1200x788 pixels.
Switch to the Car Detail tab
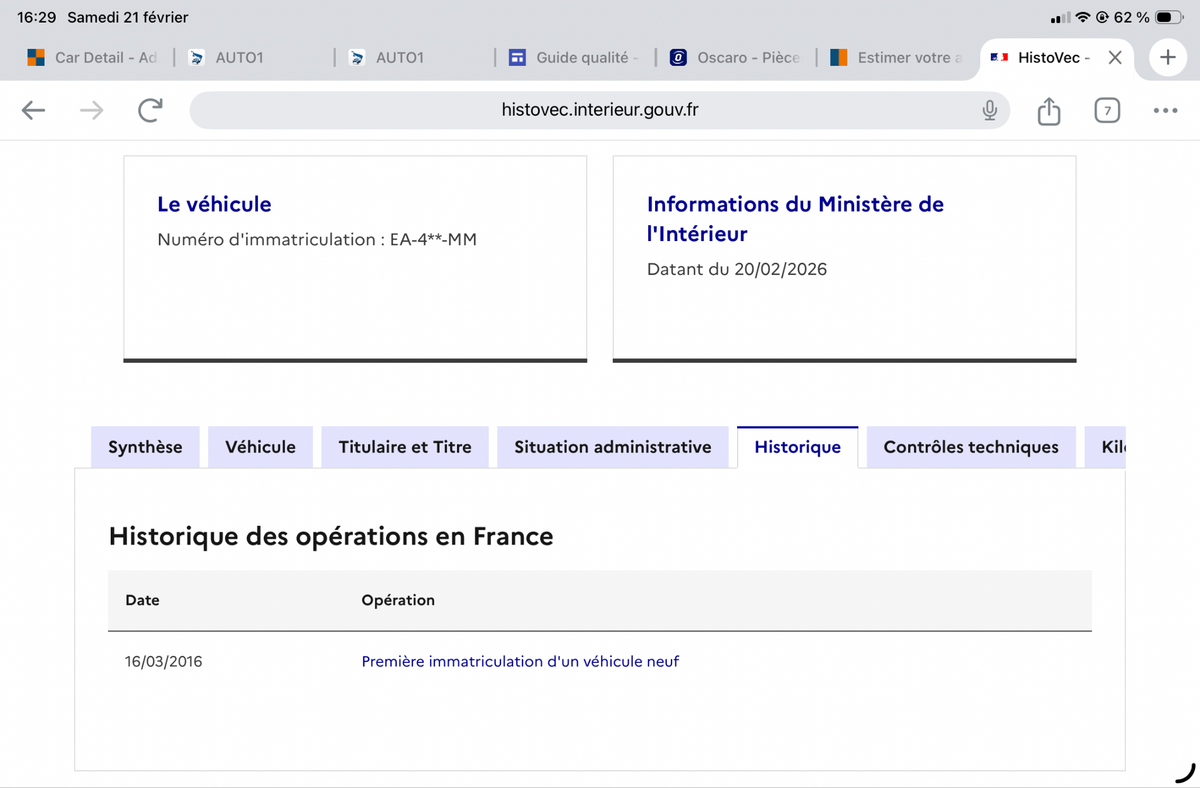coord(92,58)
